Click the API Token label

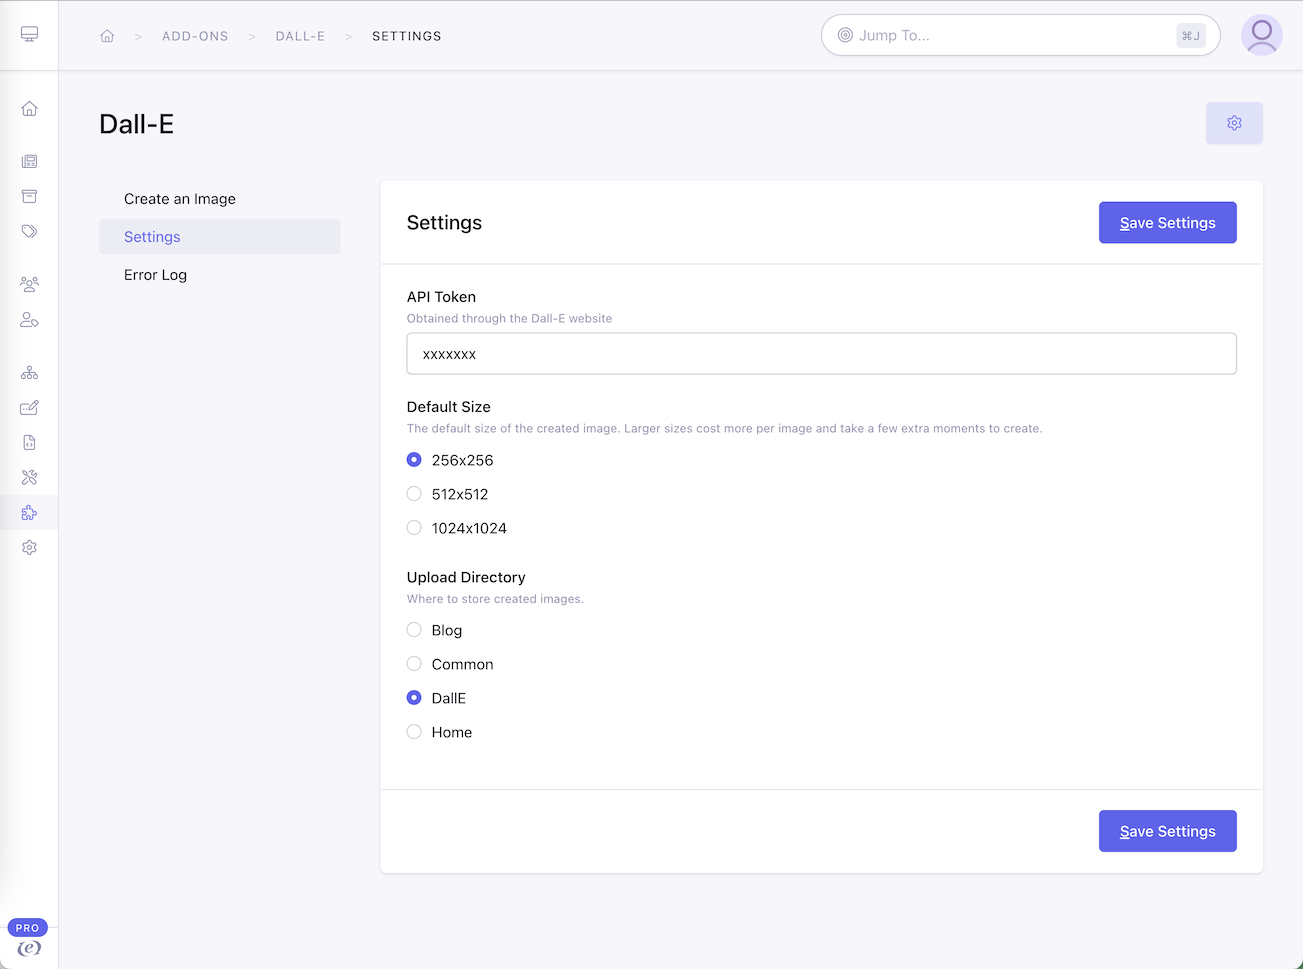[441, 297]
